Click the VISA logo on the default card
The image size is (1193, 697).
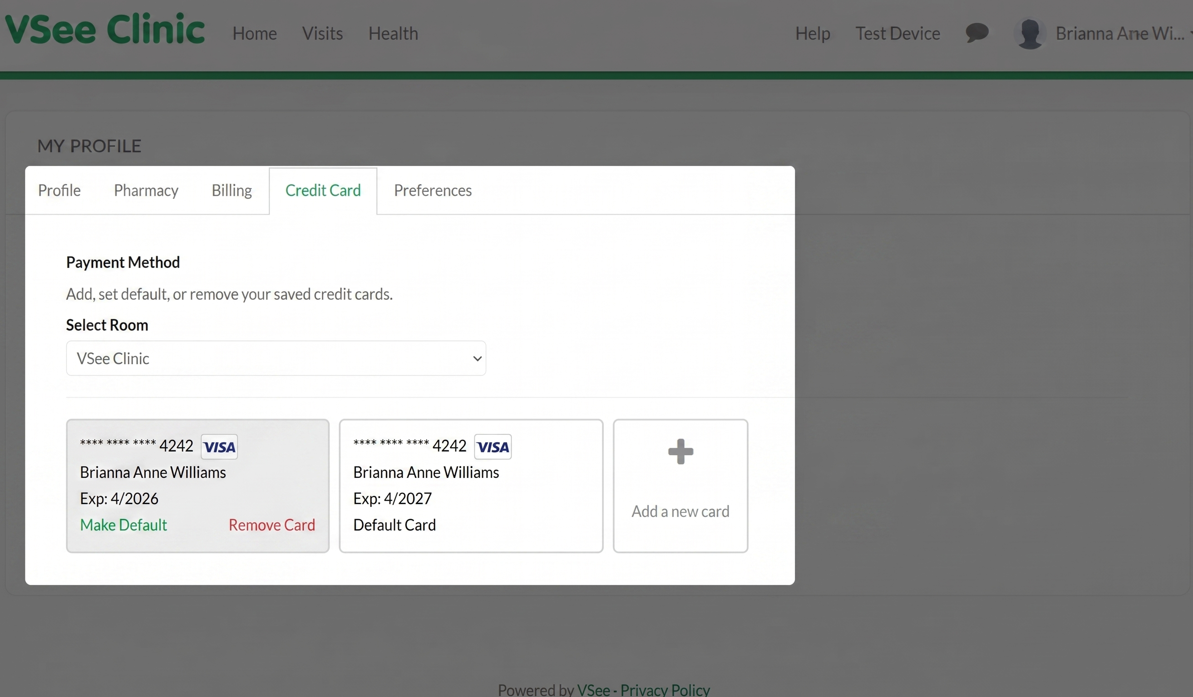492,446
